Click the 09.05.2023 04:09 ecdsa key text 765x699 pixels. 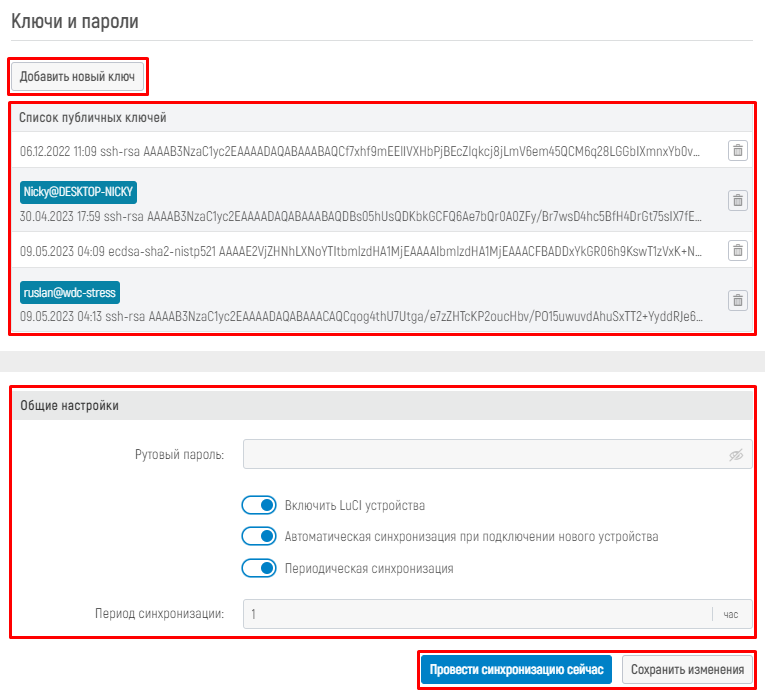pyautogui.click(x=360, y=250)
